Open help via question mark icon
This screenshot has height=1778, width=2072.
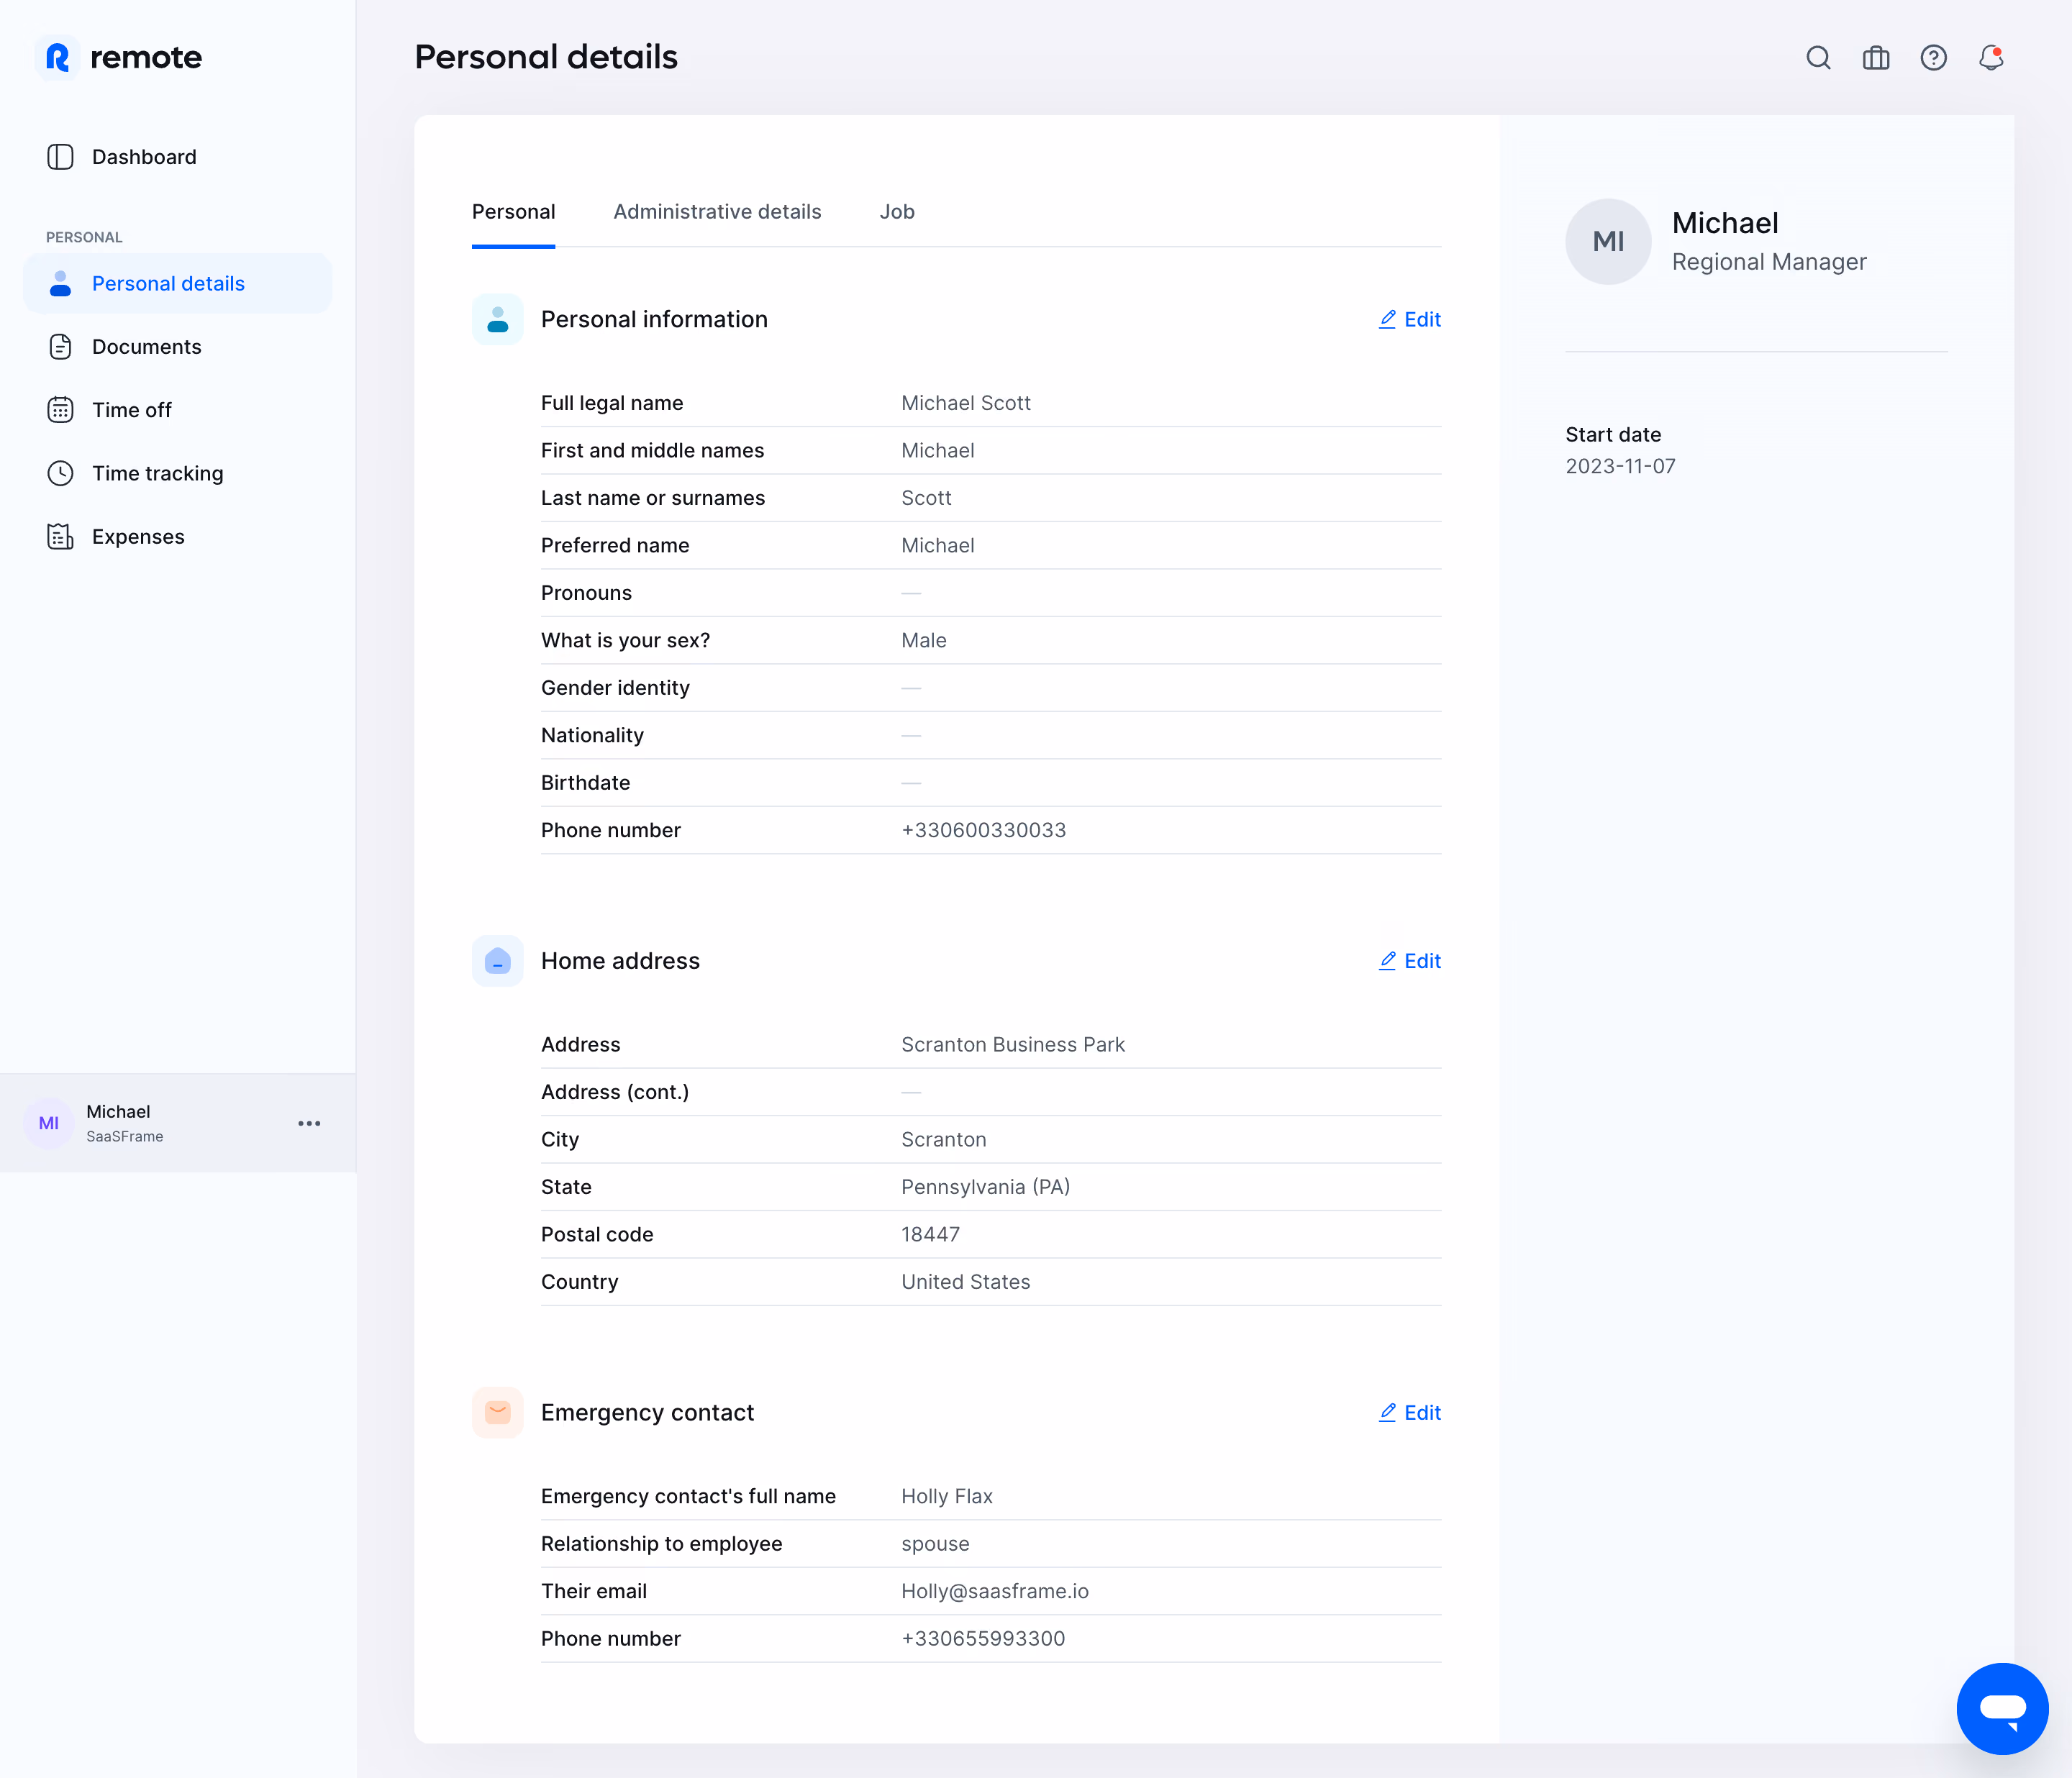(1933, 58)
